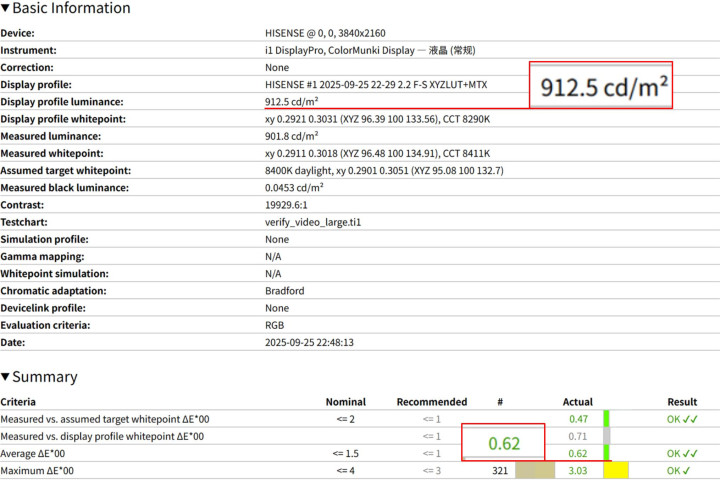Click the magnified 0.62 callout box

click(x=503, y=442)
